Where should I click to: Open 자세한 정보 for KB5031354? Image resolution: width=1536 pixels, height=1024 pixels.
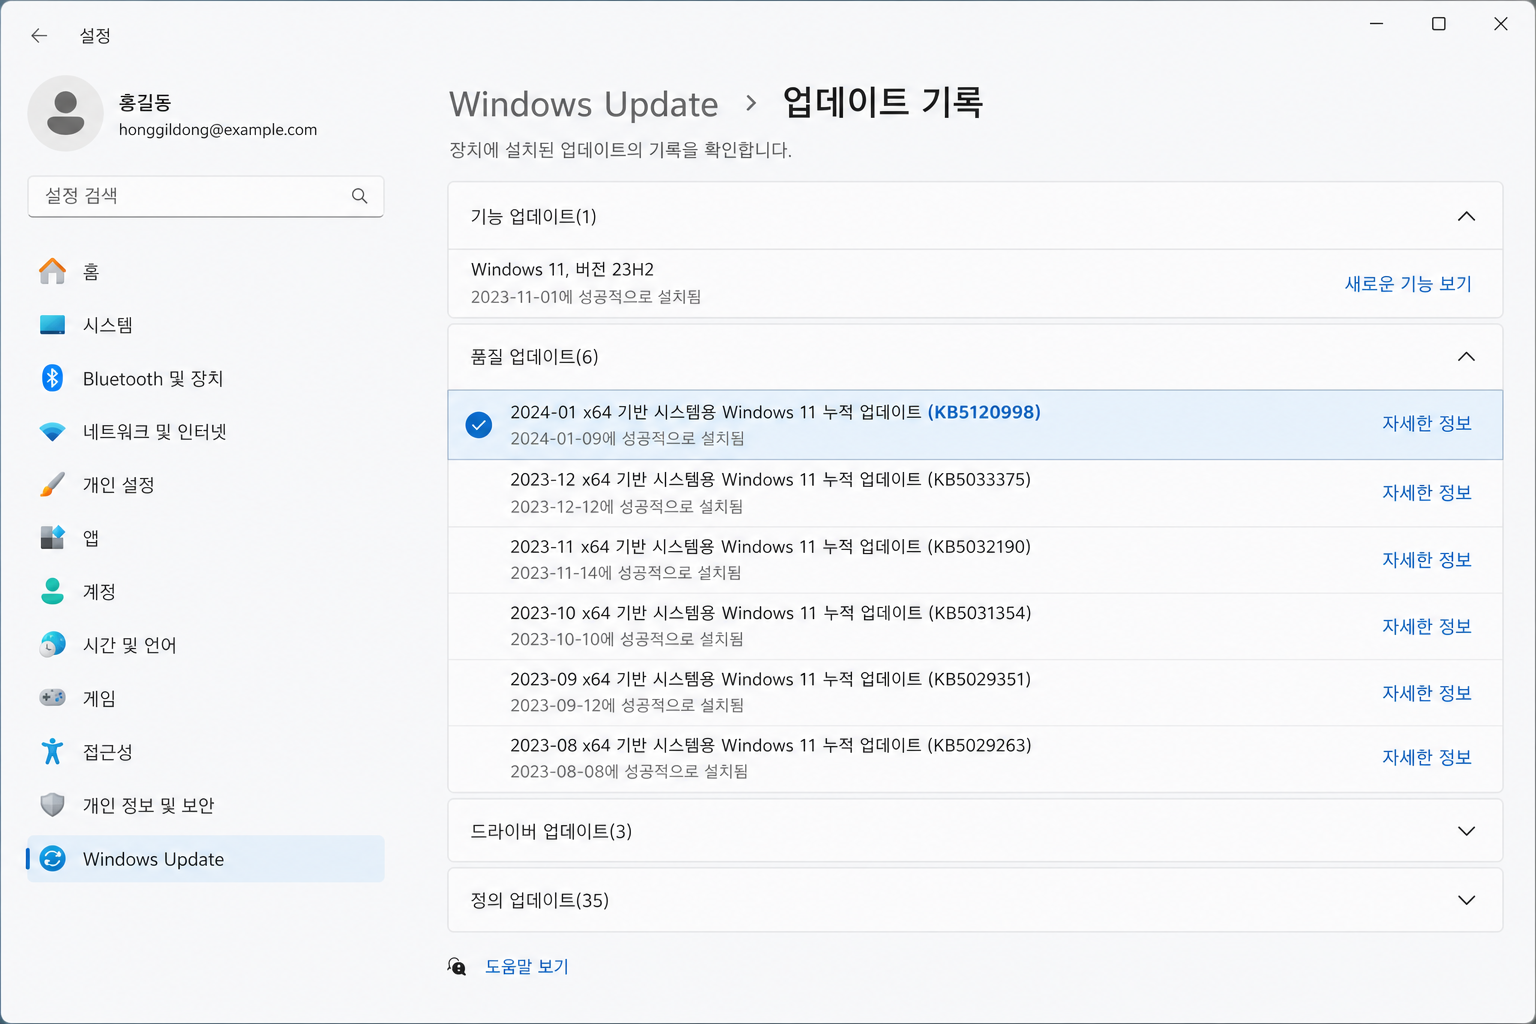click(x=1427, y=627)
